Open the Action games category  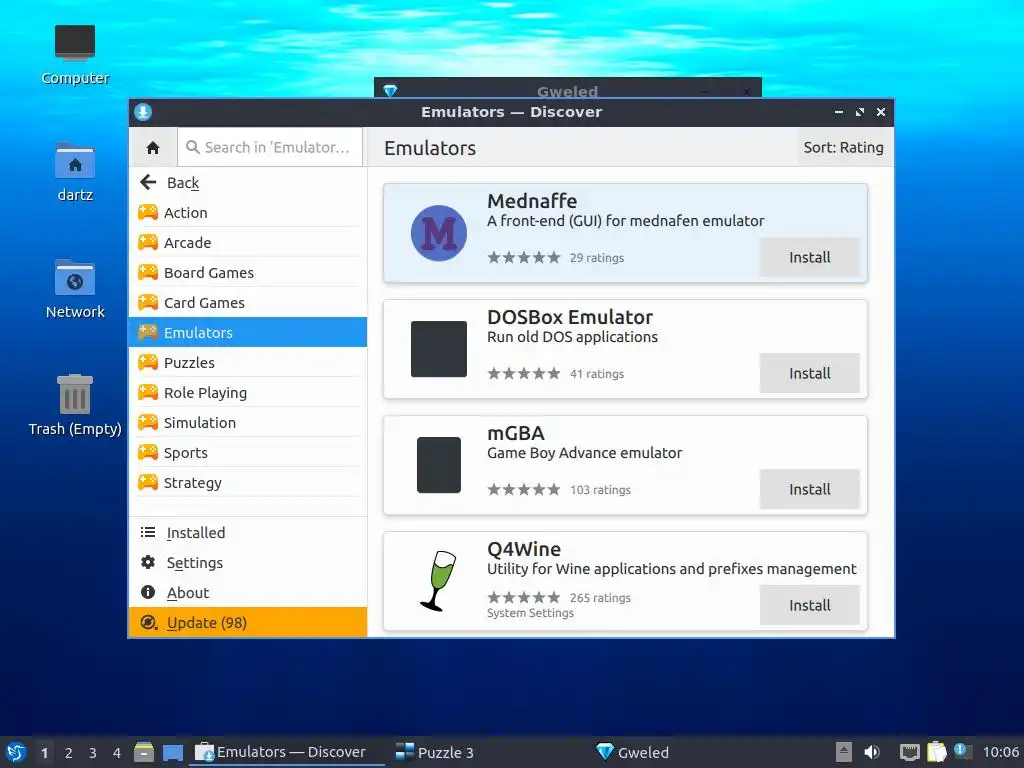(x=248, y=213)
